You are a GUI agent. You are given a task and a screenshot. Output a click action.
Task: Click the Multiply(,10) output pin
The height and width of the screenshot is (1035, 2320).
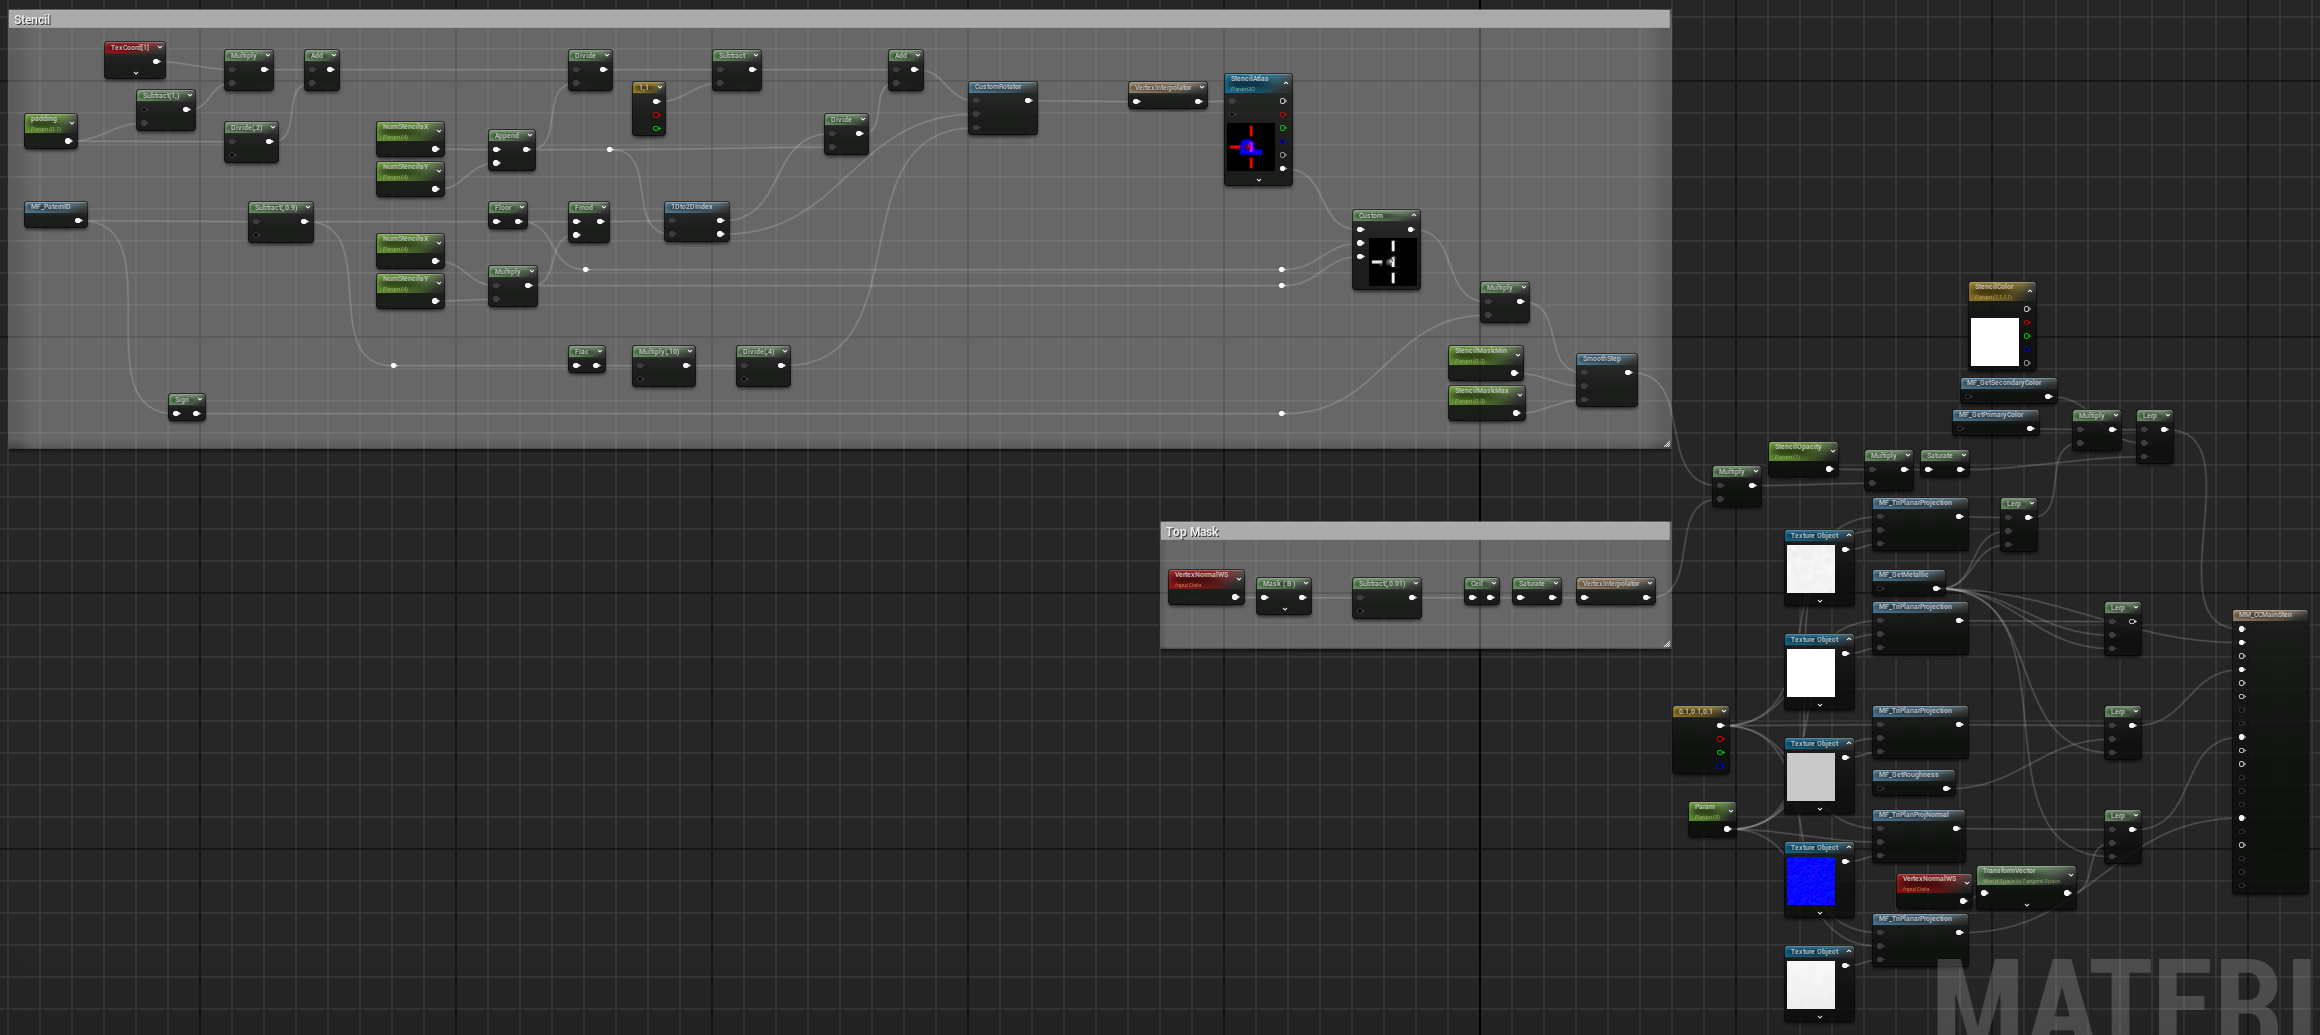(686, 366)
